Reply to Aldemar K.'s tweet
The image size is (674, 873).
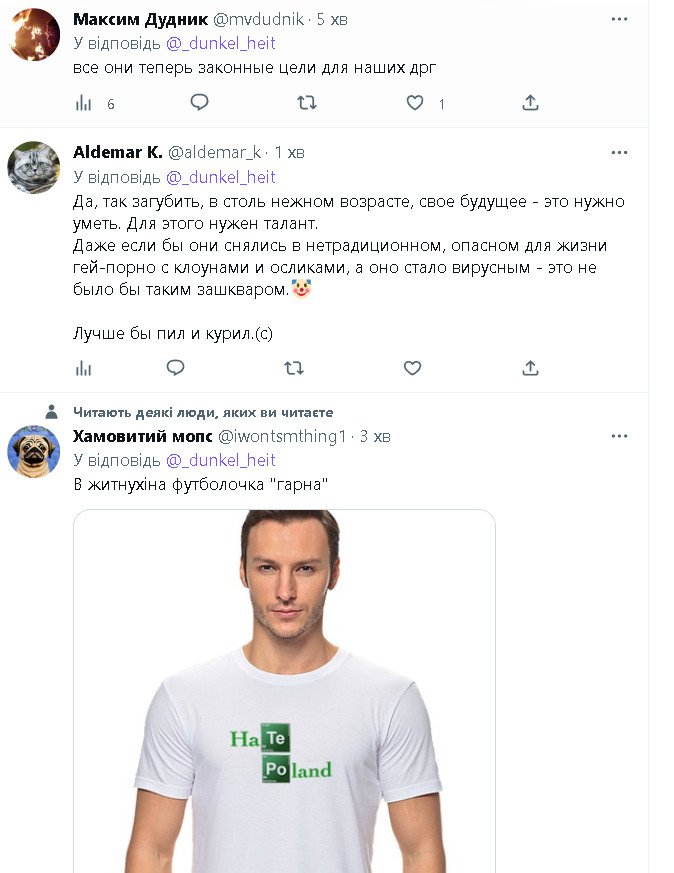(176, 368)
